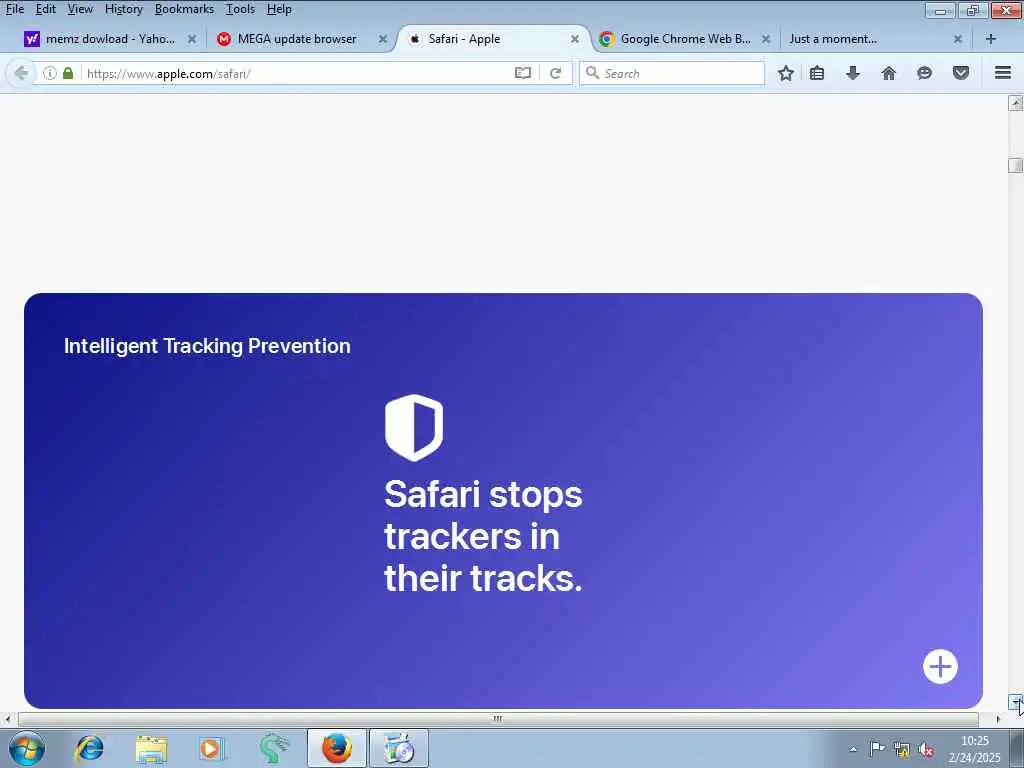Image resolution: width=1024 pixels, height=768 pixels.
Task: Open the Bookmarks menu
Action: pos(184,9)
